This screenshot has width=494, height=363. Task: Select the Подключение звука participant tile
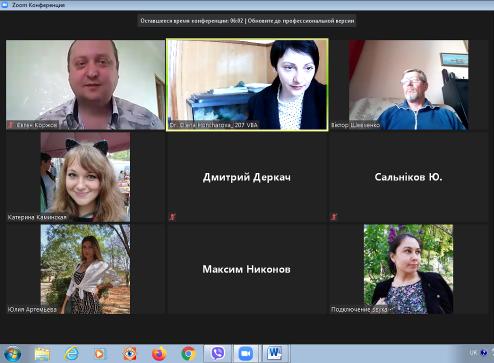[409, 269]
